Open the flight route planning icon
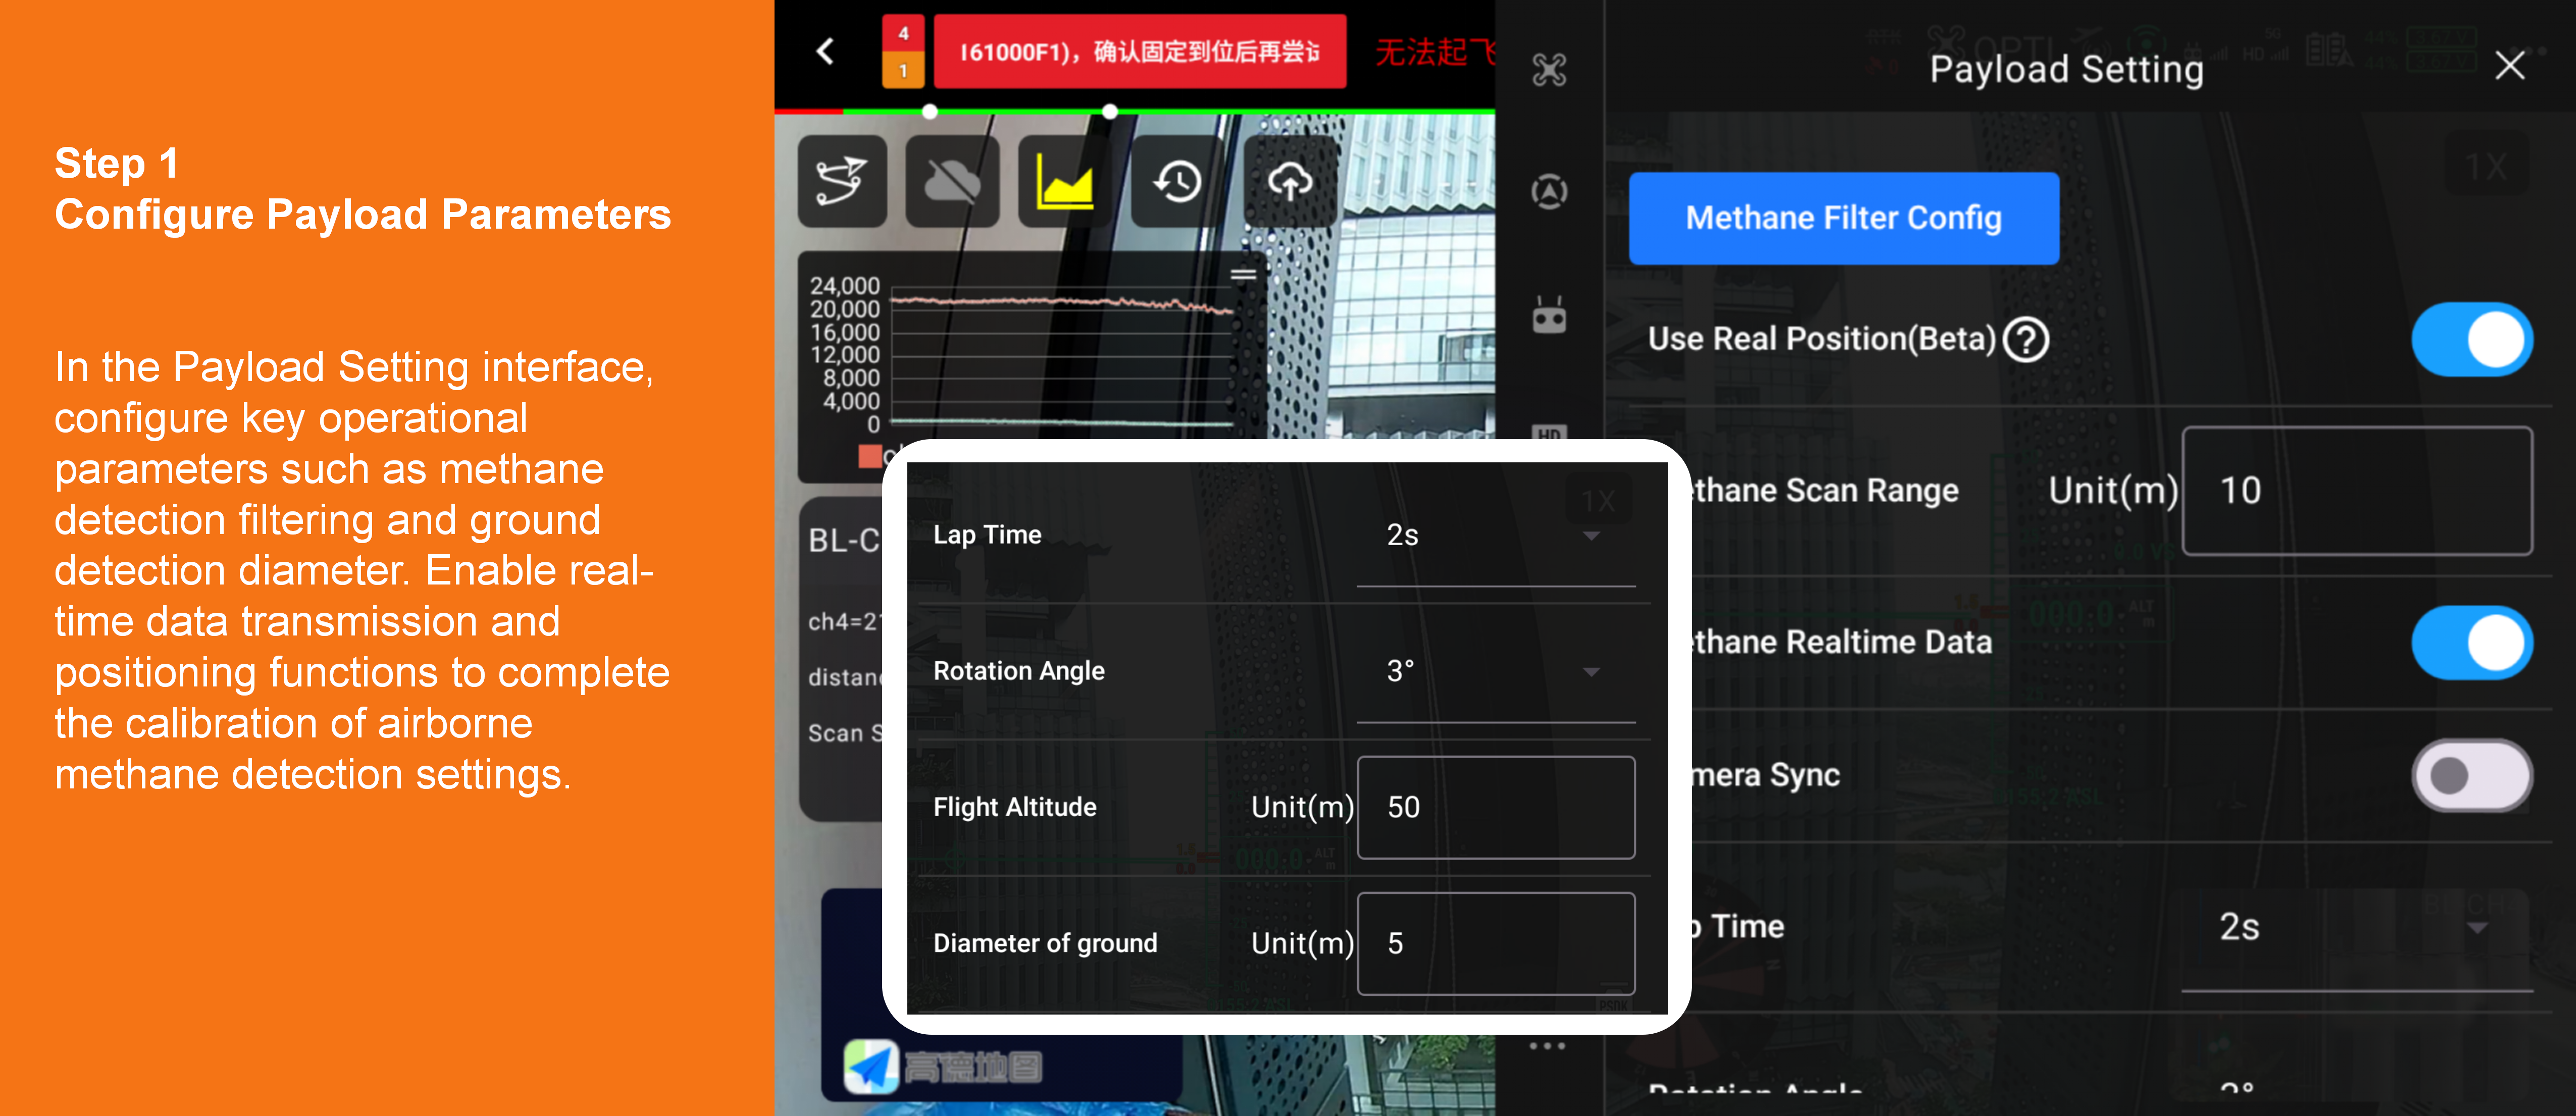This screenshot has height=1116, width=2576. [842, 182]
